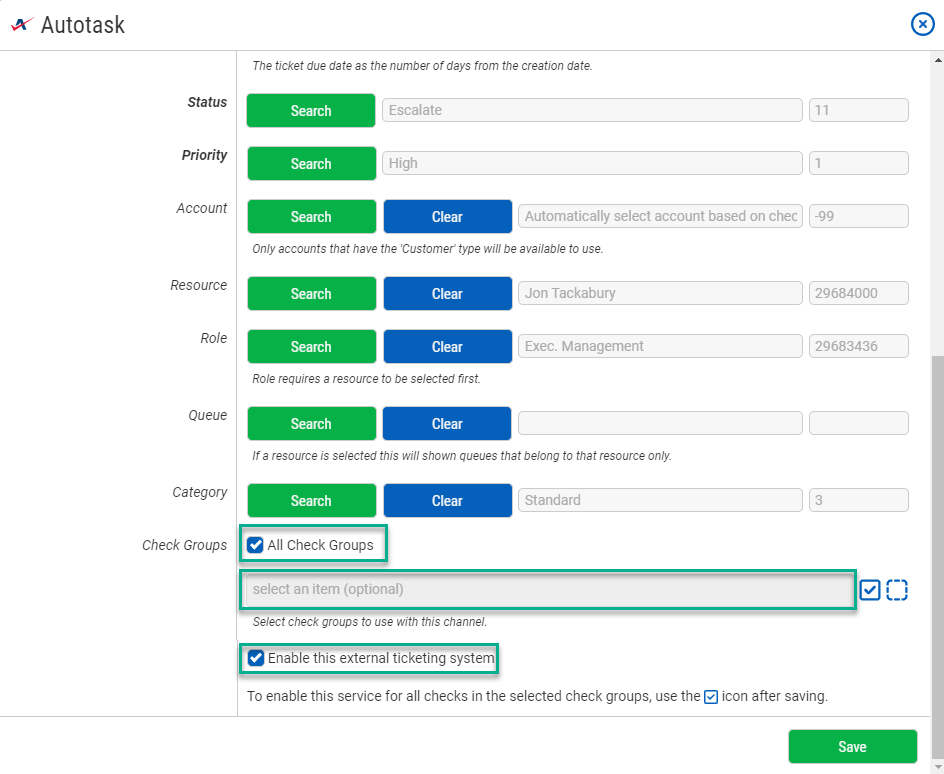Click the Status field showing Escalate
The image size is (944, 774).
(592, 110)
